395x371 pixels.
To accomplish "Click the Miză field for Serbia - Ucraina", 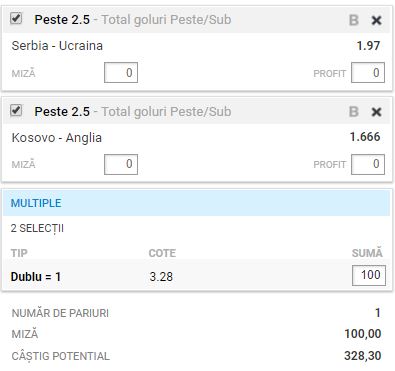I will pos(121,72).
